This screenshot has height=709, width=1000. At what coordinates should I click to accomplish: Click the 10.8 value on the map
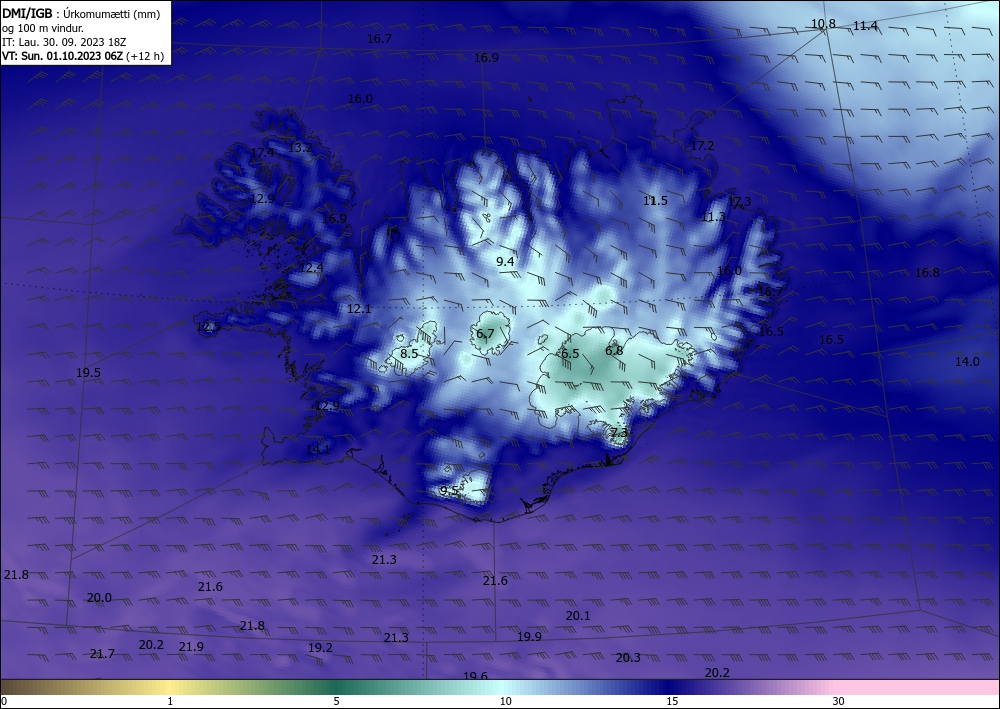tap(823, 24)
